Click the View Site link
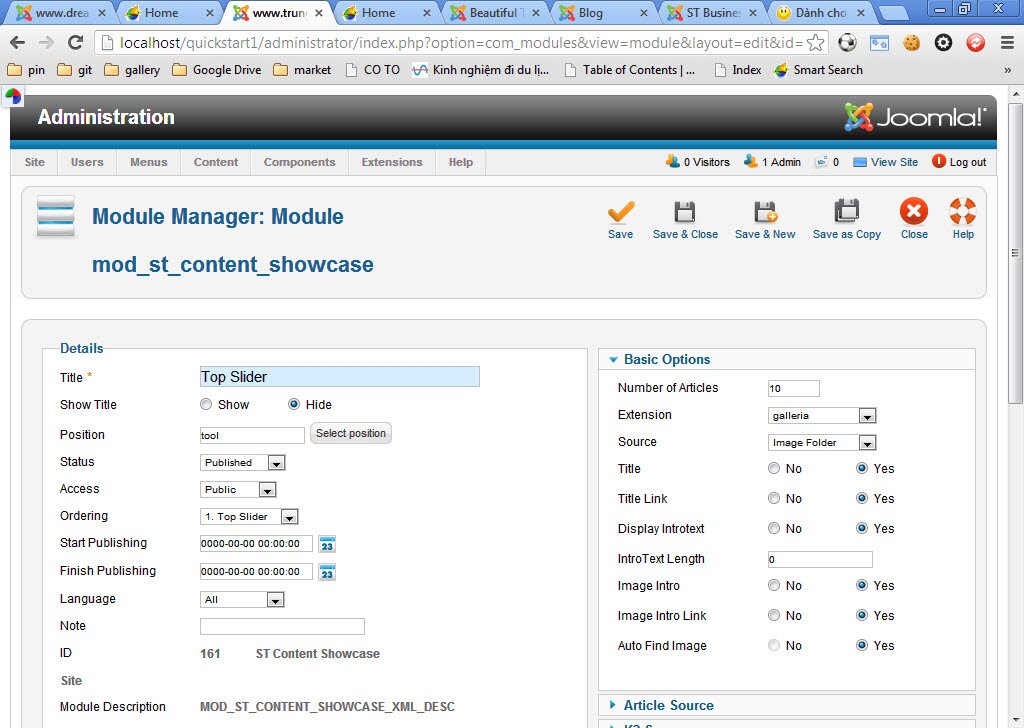The image size is (1024, 728). coord(893,162)
